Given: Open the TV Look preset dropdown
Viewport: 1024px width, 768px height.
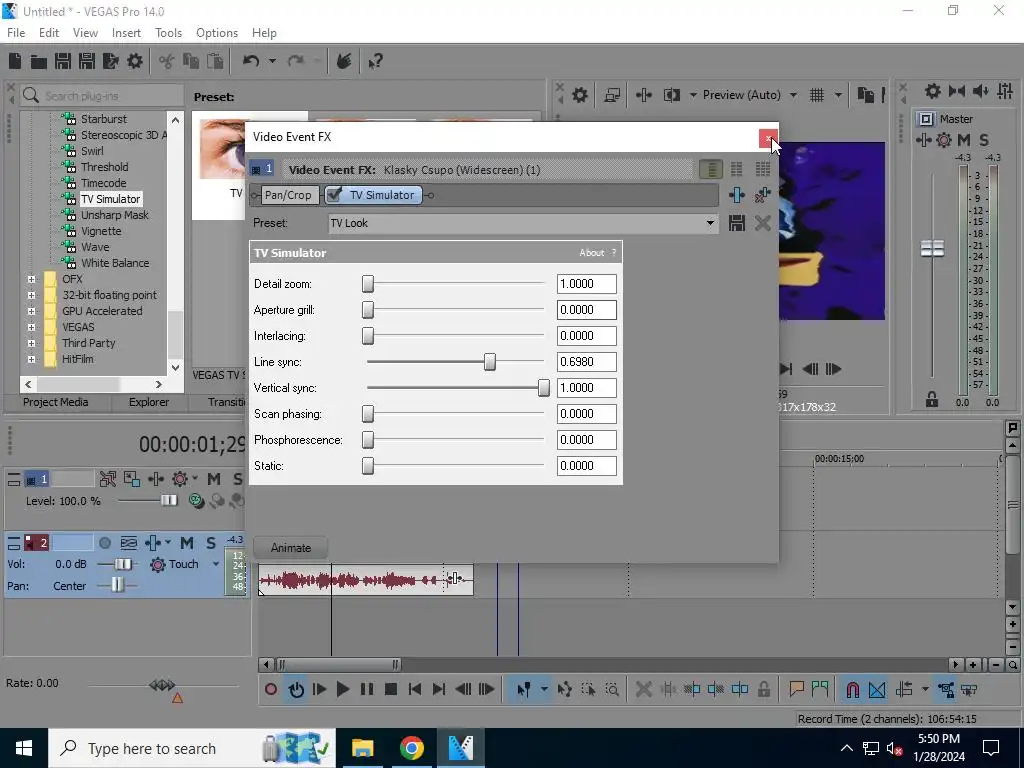Looking at the screenshot, I should (710, 223).
